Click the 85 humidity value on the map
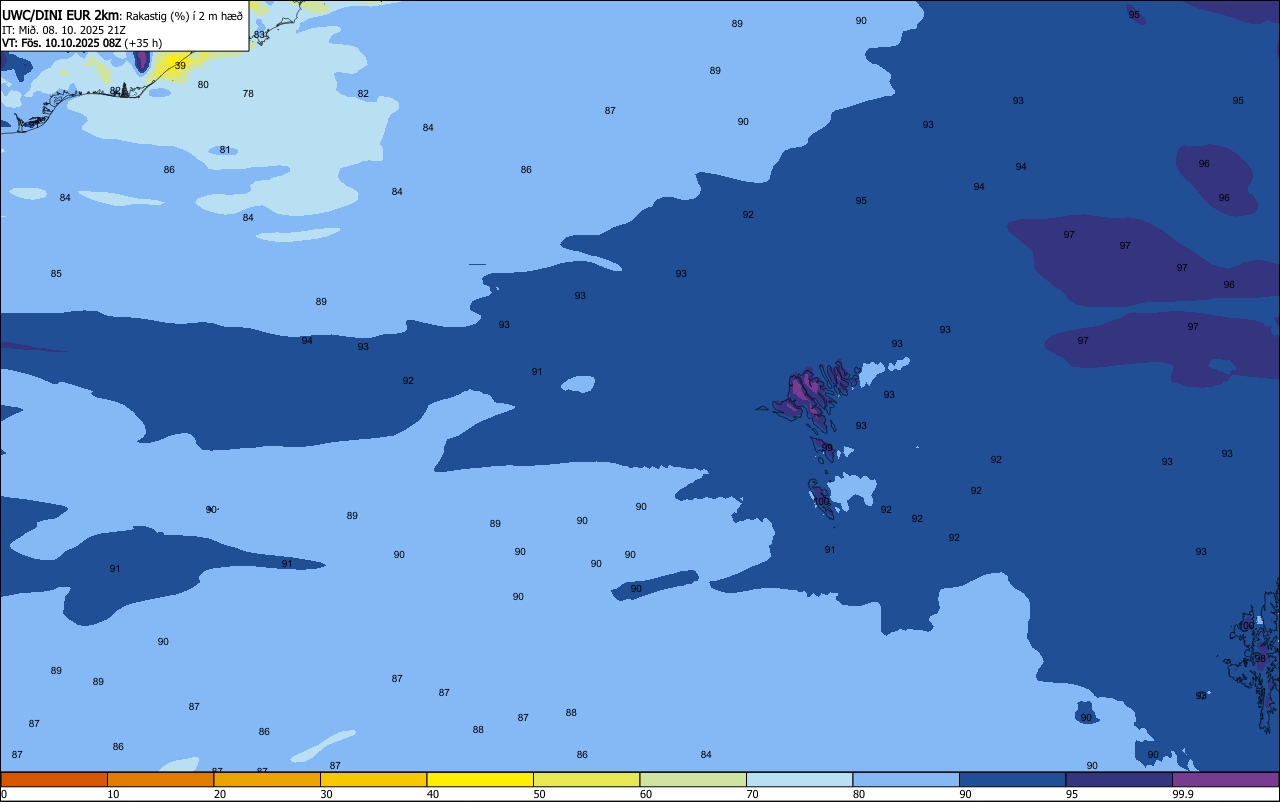Image resolution: width=1280 pixels, height=802 pixels. 56,274
